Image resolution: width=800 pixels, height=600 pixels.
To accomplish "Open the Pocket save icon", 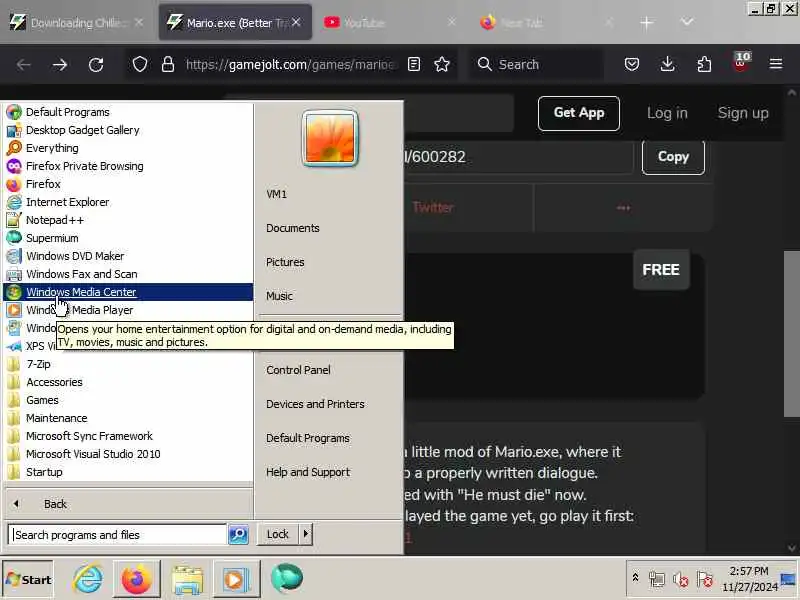I will coord(632,64).
